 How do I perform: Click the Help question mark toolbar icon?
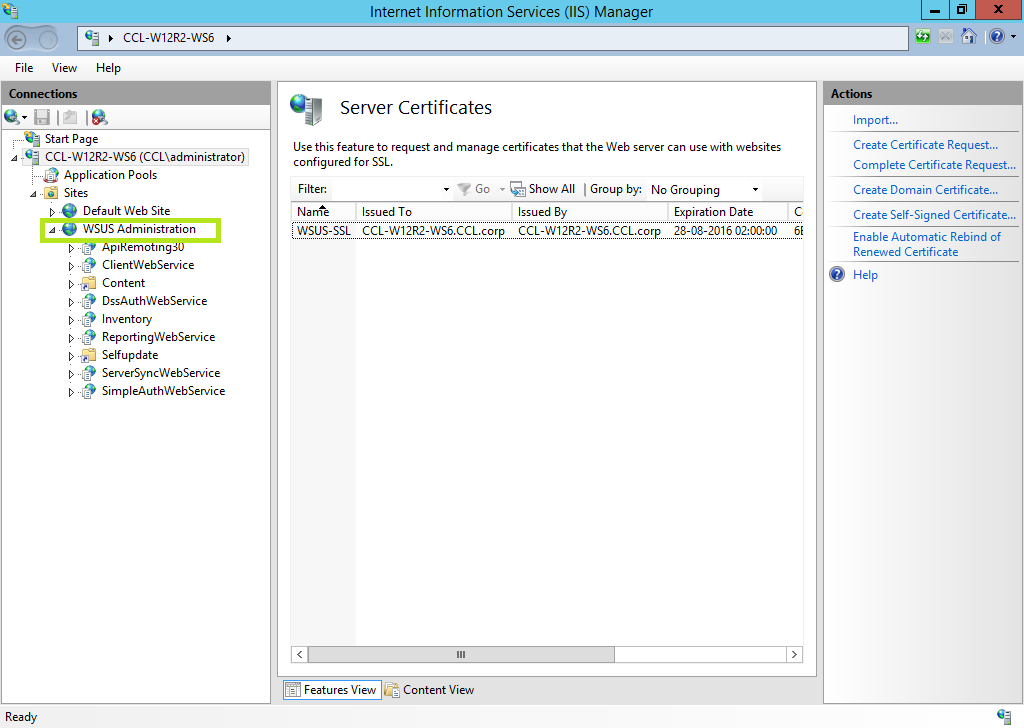[995, 37]
